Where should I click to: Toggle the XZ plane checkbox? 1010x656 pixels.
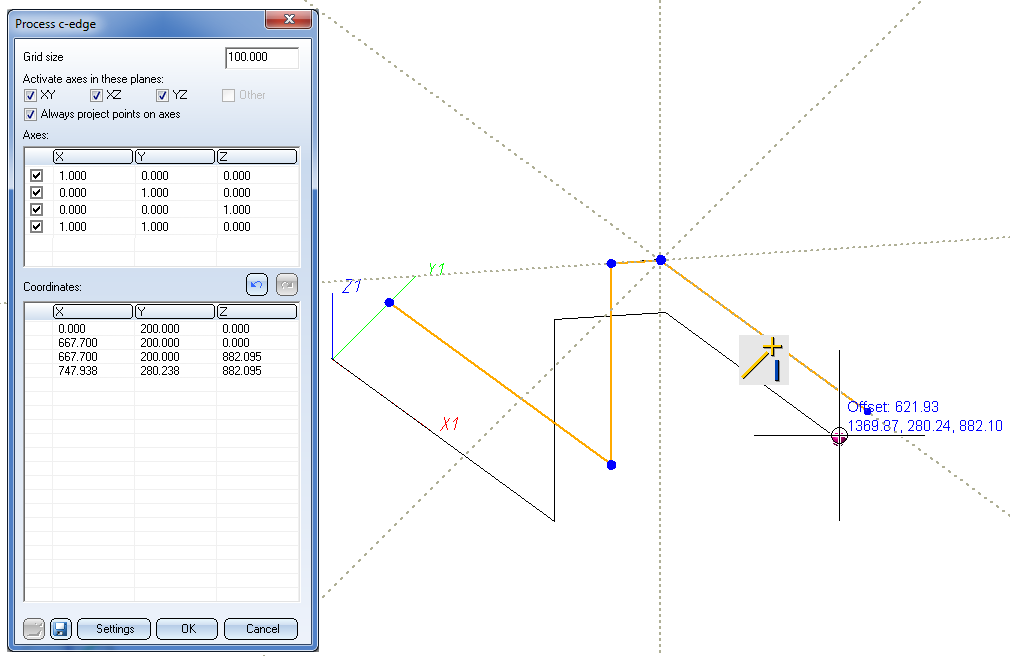[x=97, y=95]
